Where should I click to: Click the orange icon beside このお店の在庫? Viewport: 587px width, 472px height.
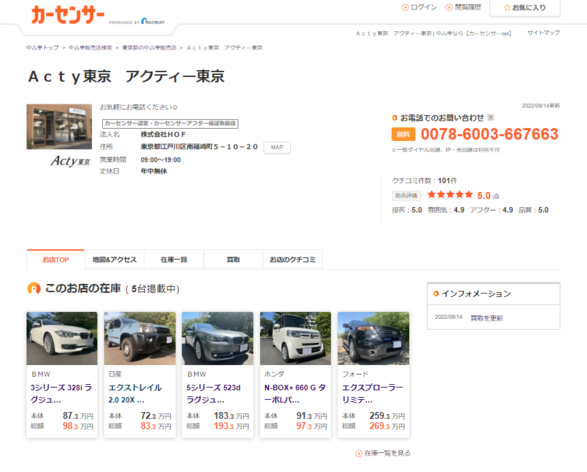(34, 289)
